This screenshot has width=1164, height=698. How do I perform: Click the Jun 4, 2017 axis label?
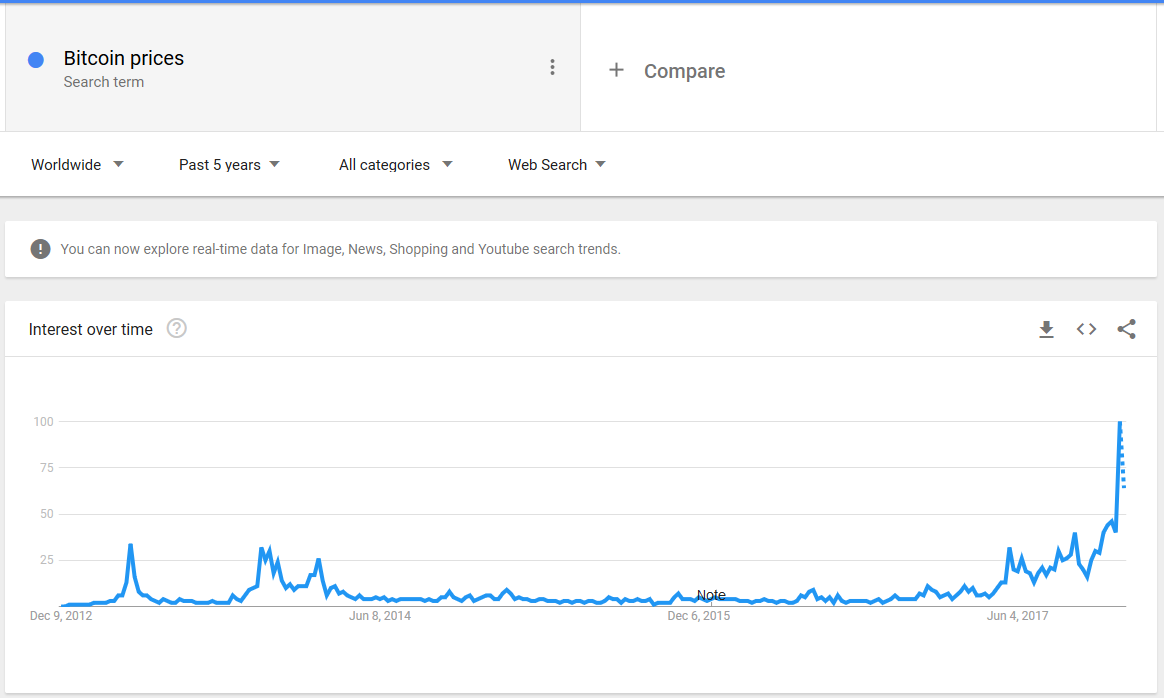(x=1018, y=615)
